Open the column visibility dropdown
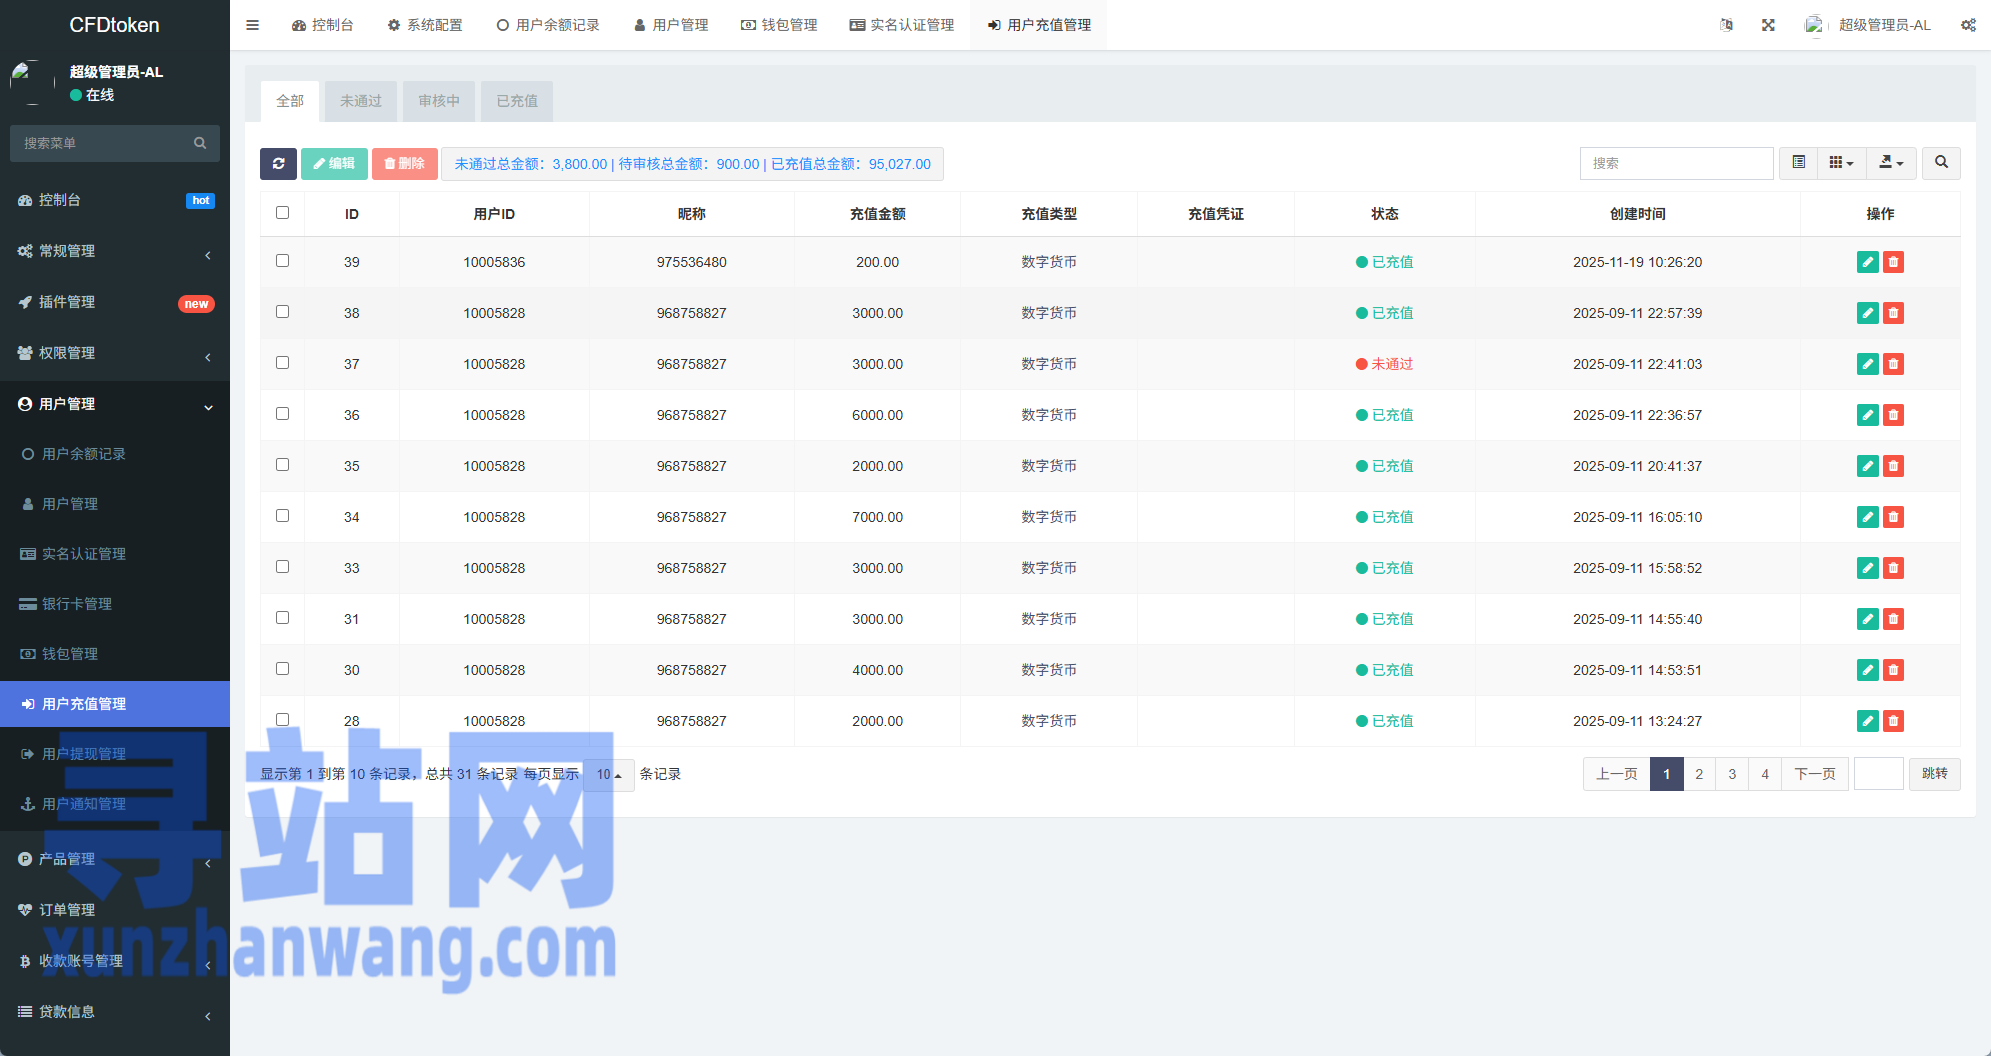Viewport: 1991px width, 1056px height. tap(1841, 163)
